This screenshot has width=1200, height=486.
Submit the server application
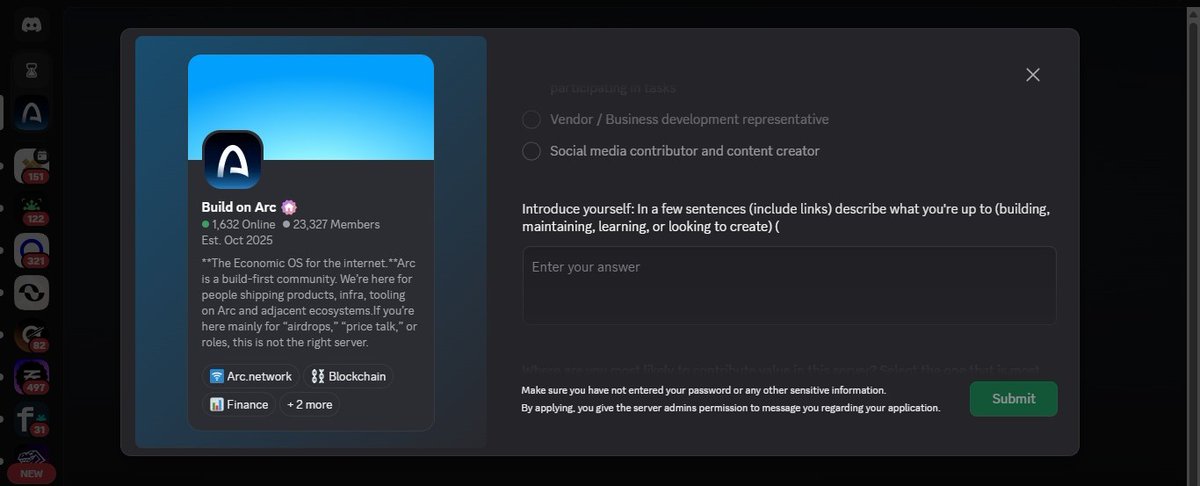1013,398
